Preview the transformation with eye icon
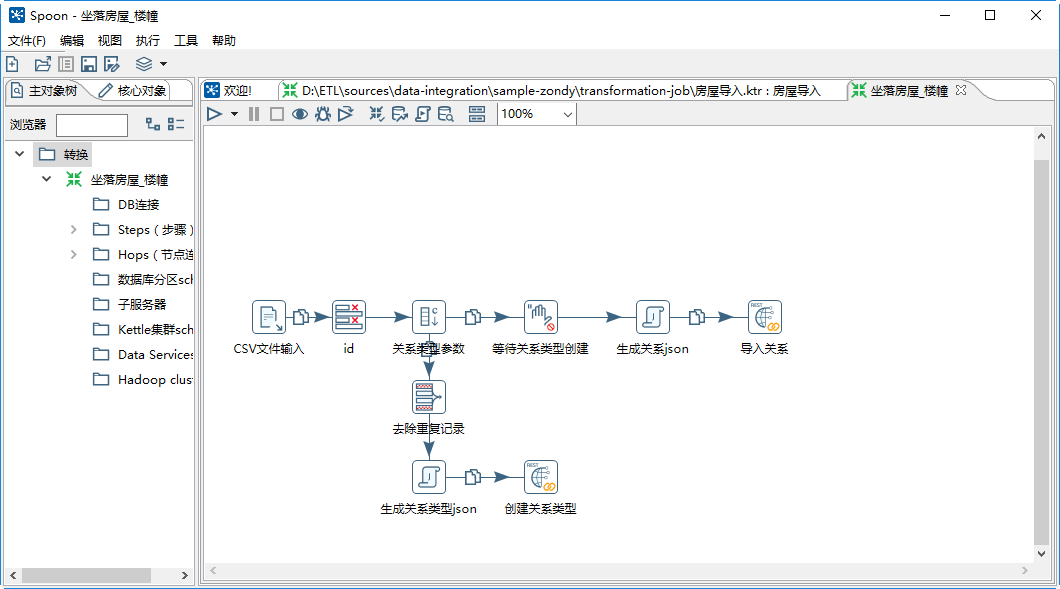This screenshot has width=1060, height=589. pos(299,114)
